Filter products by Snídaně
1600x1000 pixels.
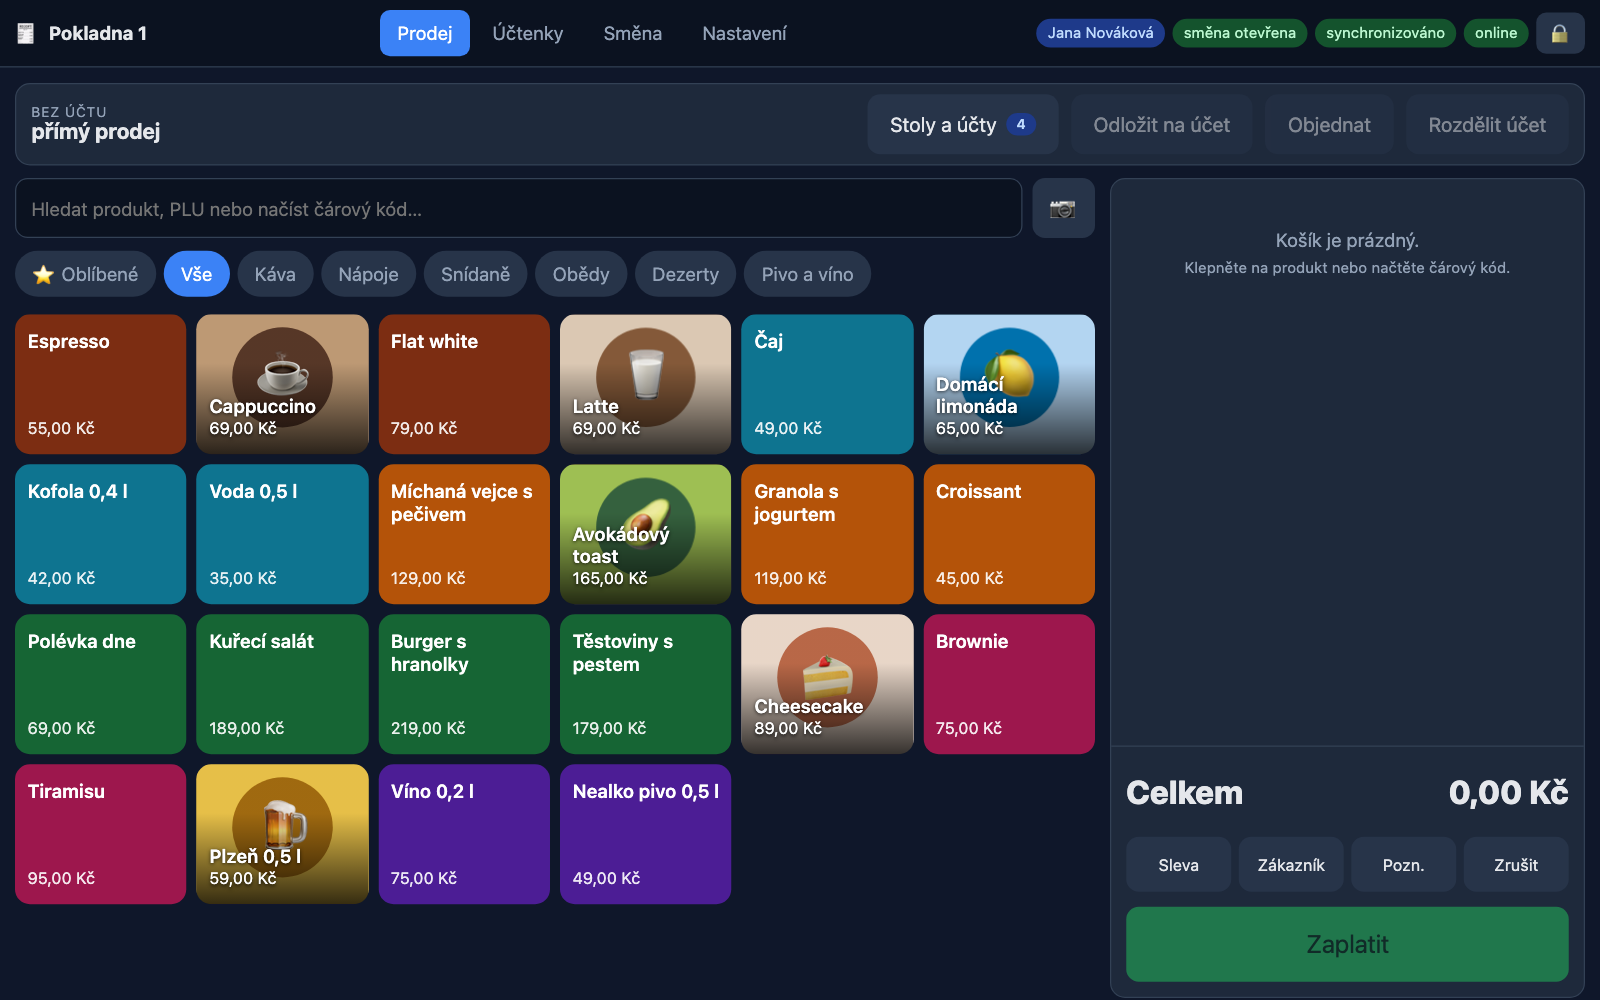pos(475,274)
